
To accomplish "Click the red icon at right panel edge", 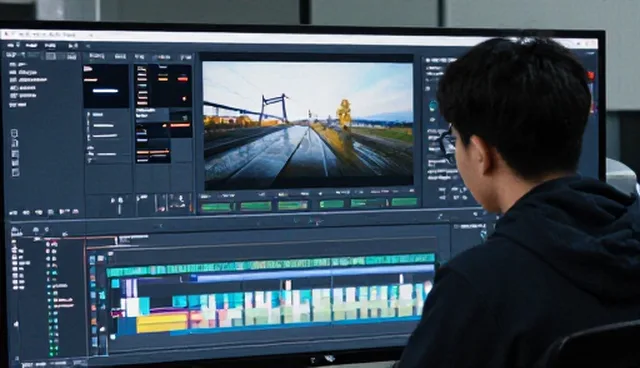I will [x=591, y=75].
